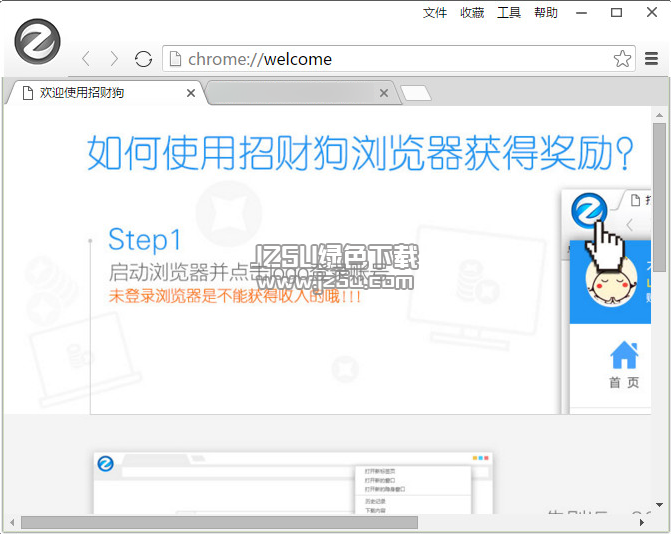Click the vertical scrollbar thumb

(659, 197)
